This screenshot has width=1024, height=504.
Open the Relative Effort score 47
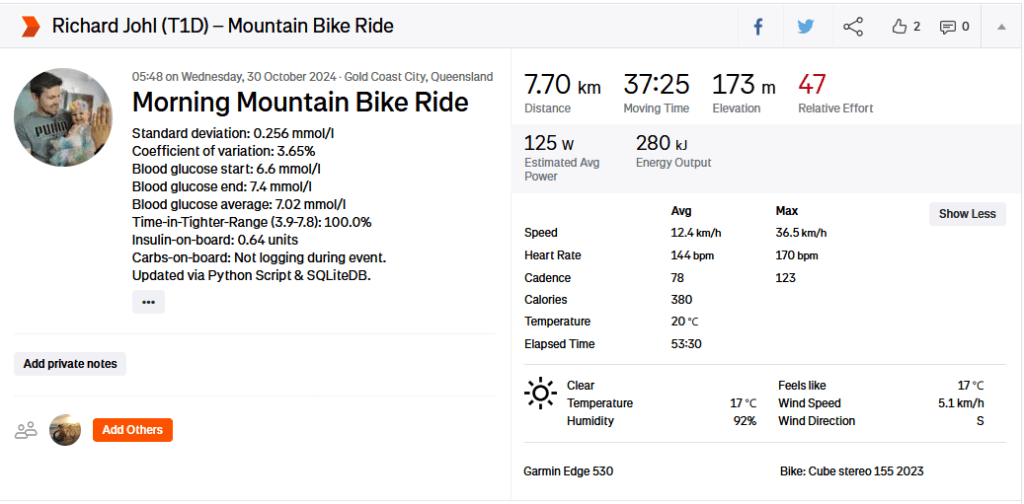pos(812,84)
